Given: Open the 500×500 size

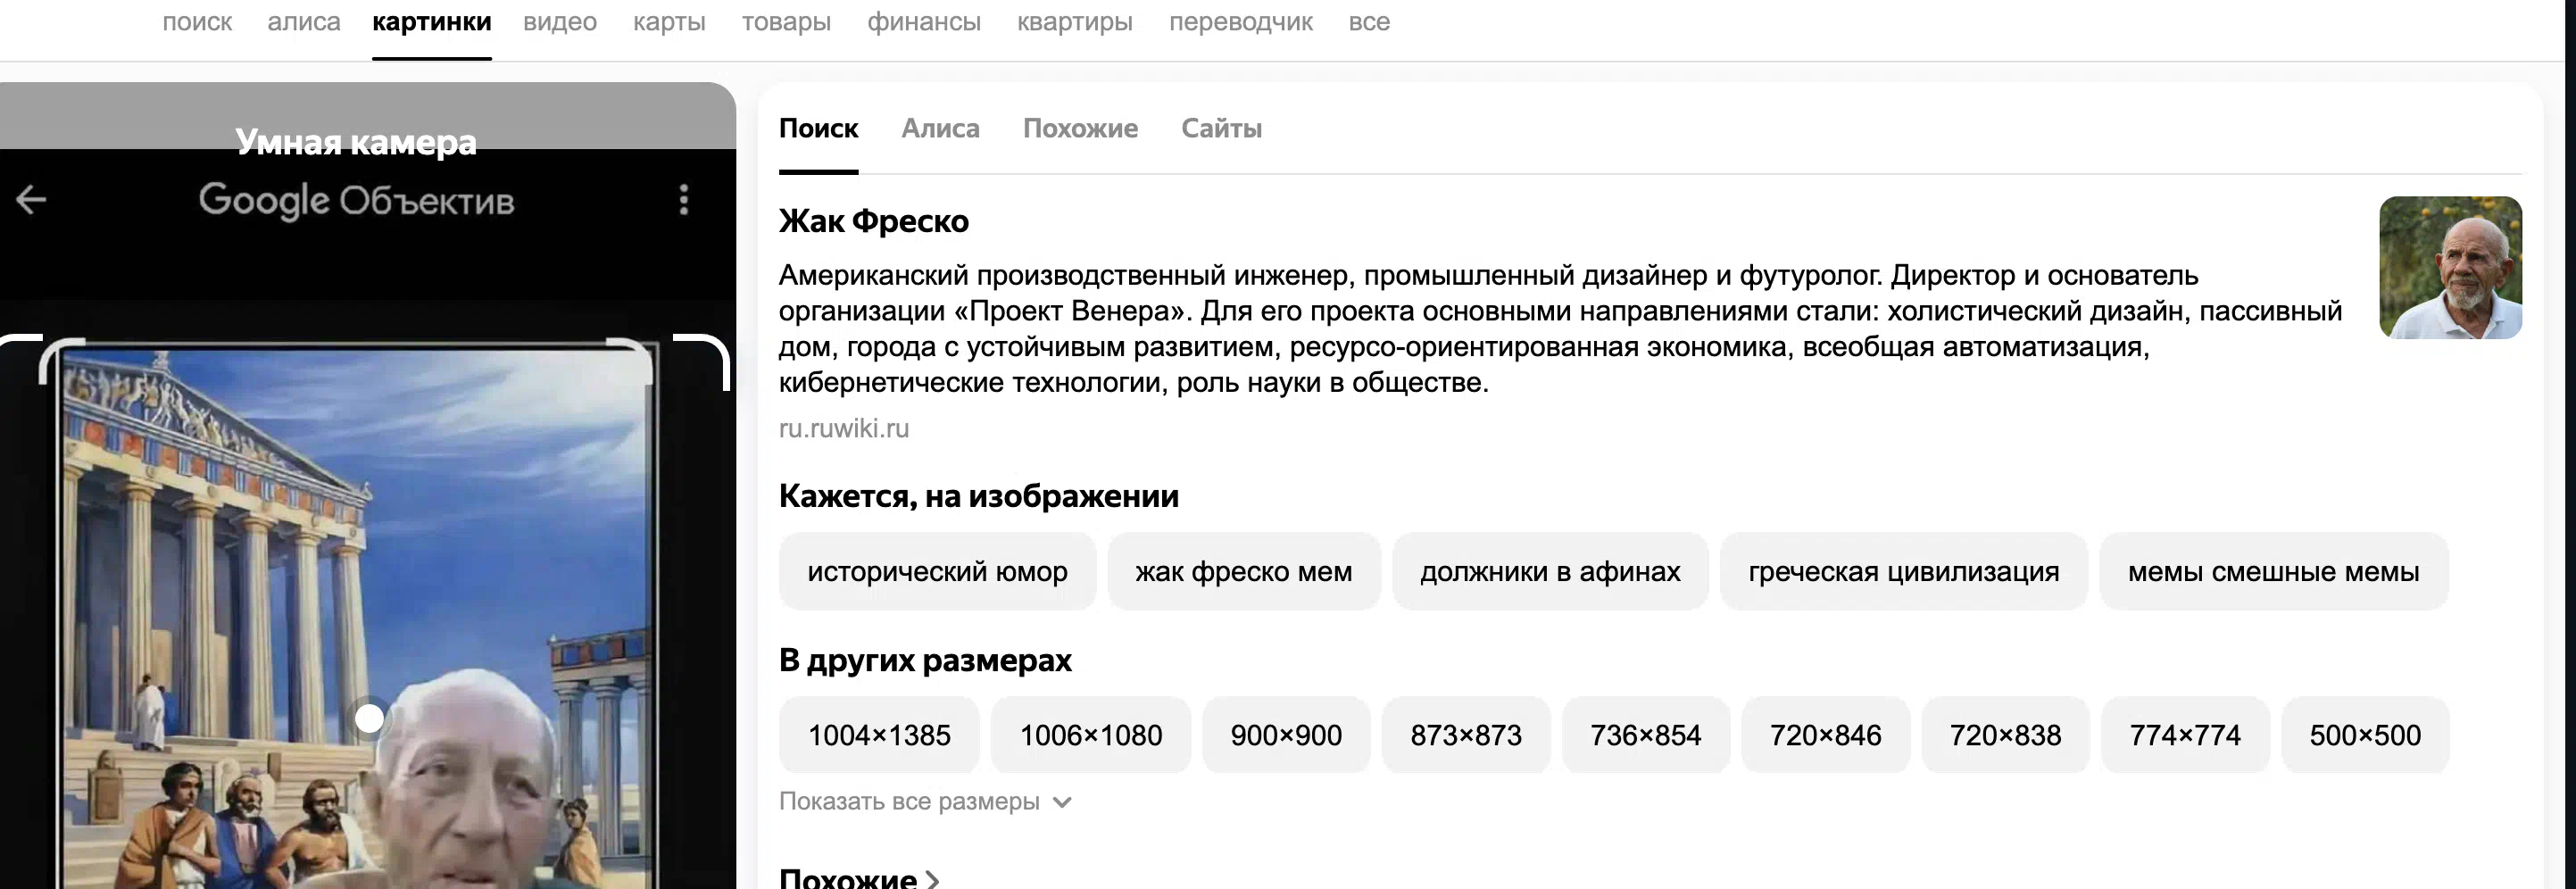Looking at the screenshot, I should (2365, 735).
